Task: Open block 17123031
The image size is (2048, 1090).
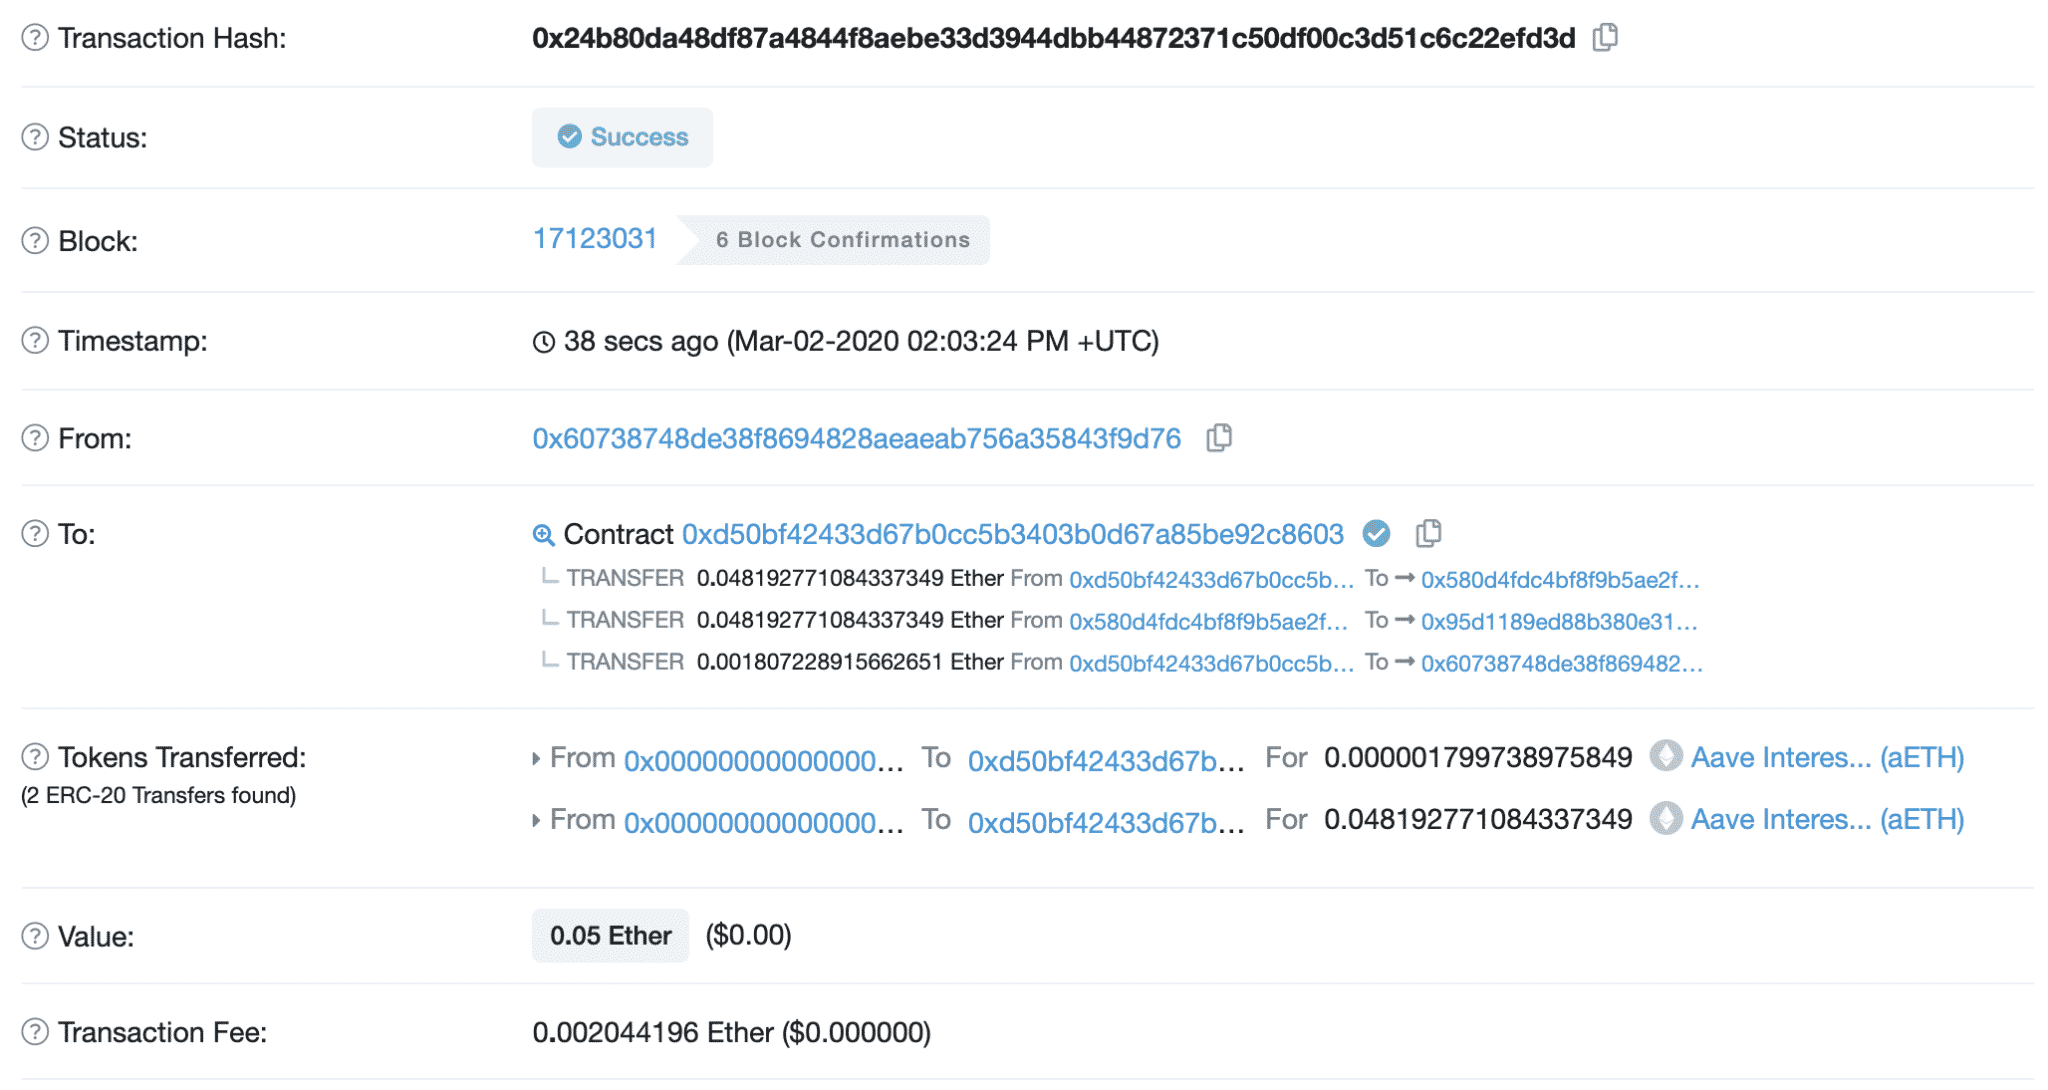Action: coord(595,239)
